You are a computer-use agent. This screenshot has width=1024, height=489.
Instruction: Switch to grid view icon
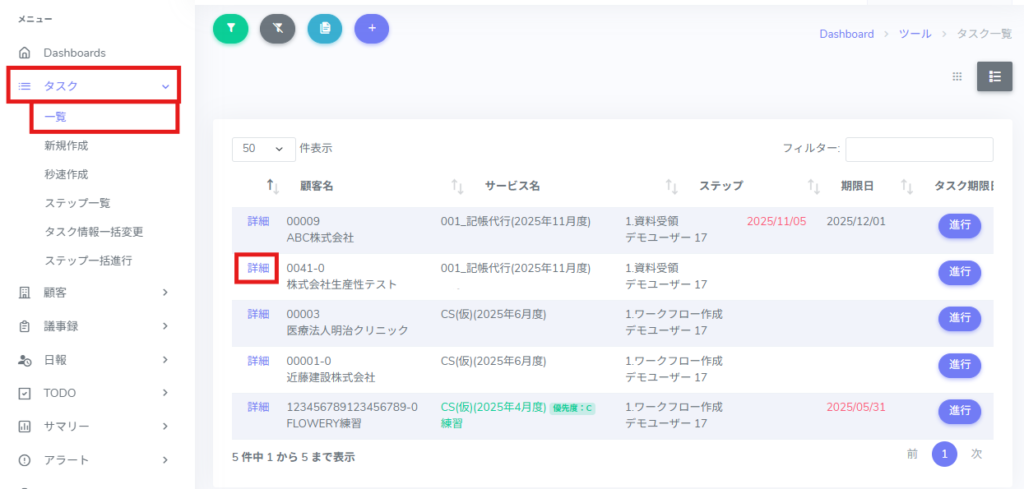point(956,76)
